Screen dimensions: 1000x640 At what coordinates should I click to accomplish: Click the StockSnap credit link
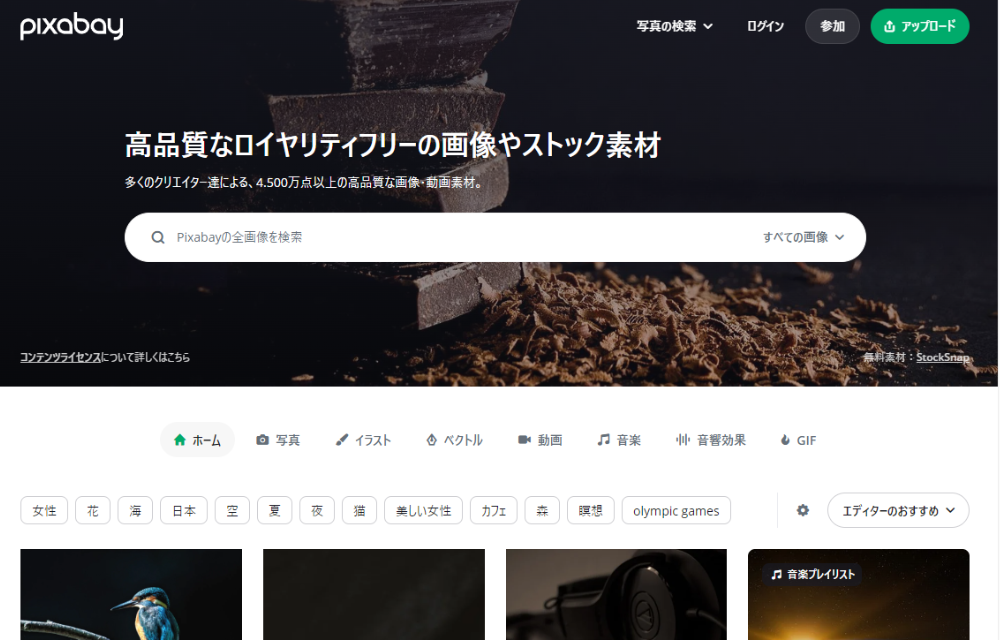tap(942, 357)
